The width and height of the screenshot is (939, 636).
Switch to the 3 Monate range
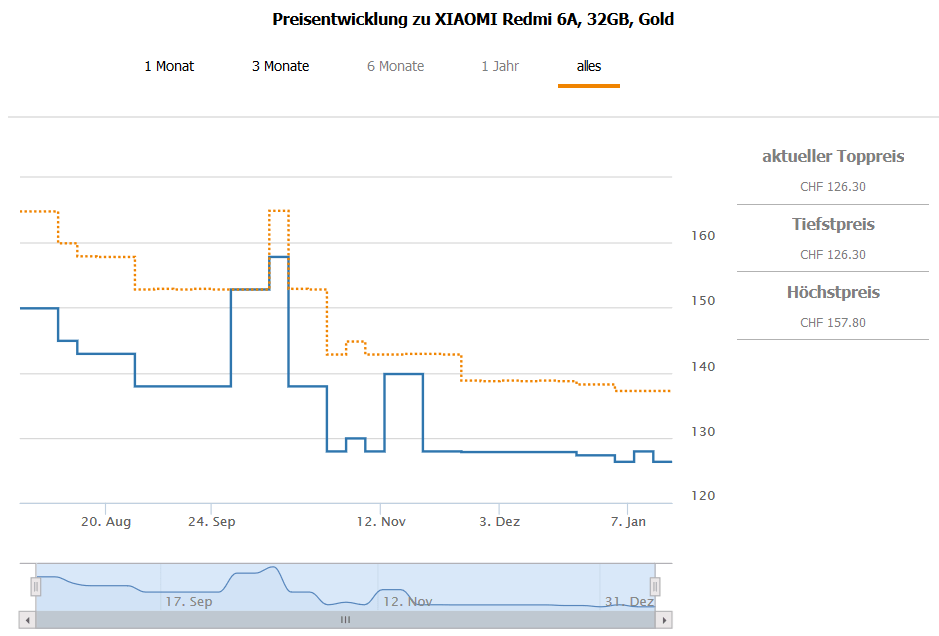click(x=280, y=66)
